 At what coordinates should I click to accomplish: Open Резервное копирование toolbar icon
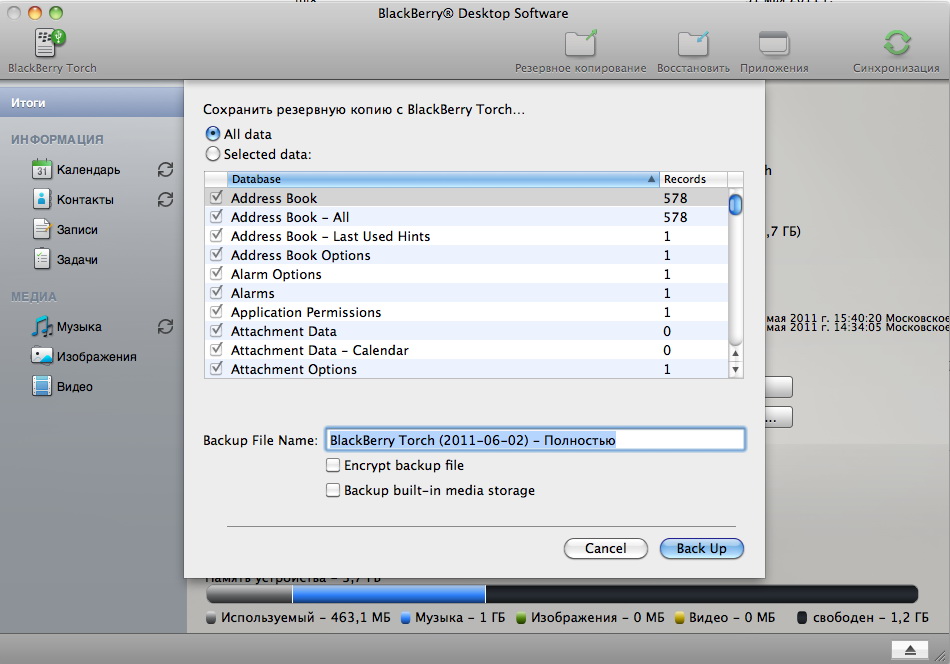click(x=580, y=43)
